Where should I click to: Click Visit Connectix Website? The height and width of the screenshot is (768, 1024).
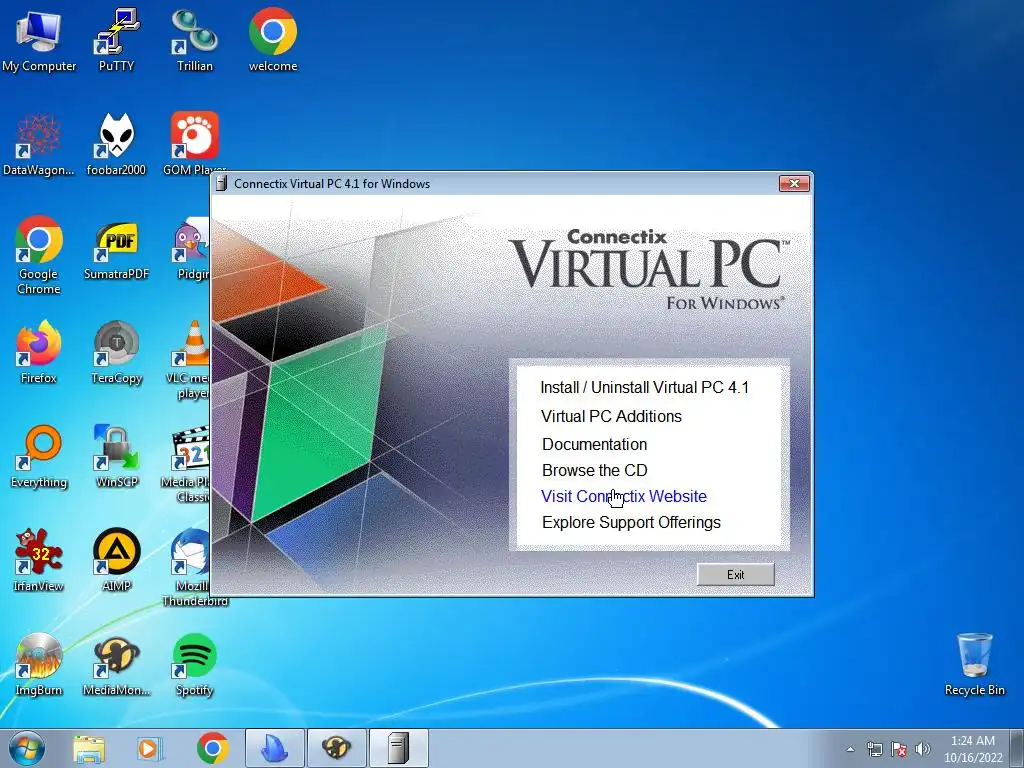coord(624,496)
